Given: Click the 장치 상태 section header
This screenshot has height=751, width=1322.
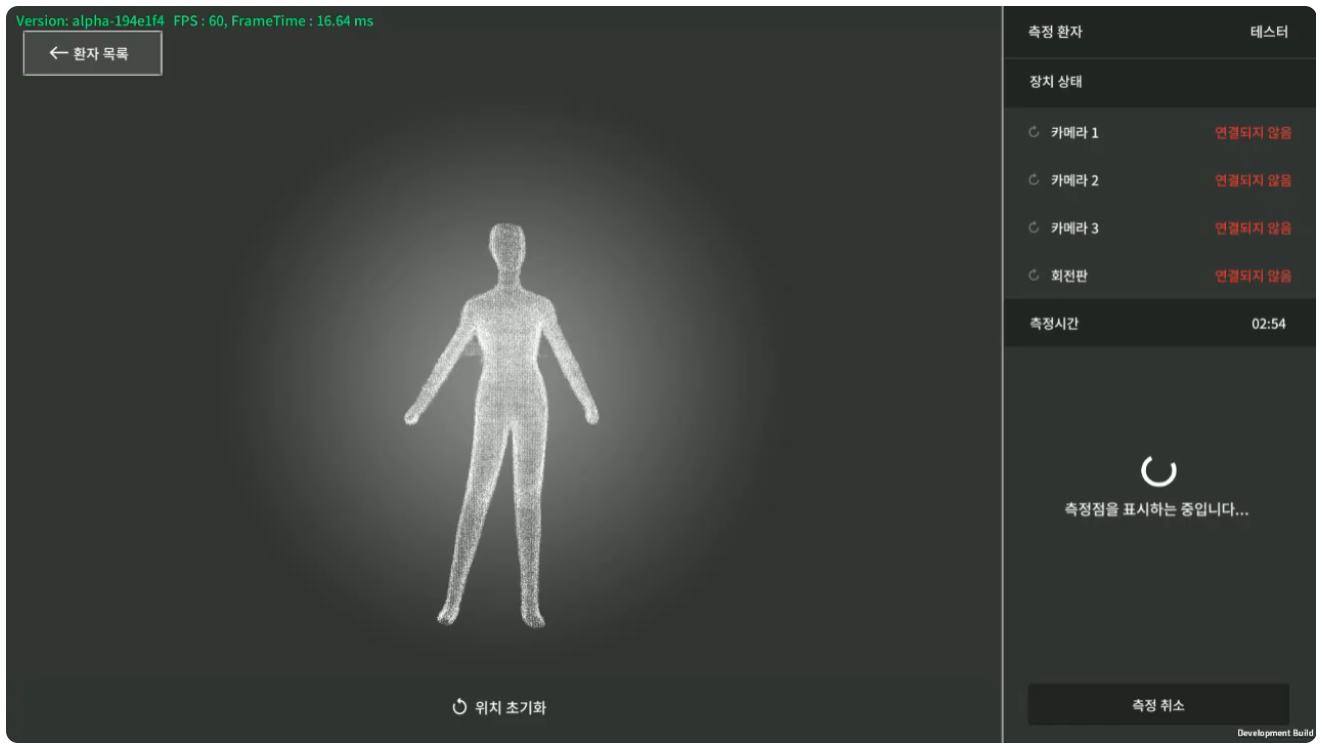Looking at the screenshot, I should [1056, 82].
